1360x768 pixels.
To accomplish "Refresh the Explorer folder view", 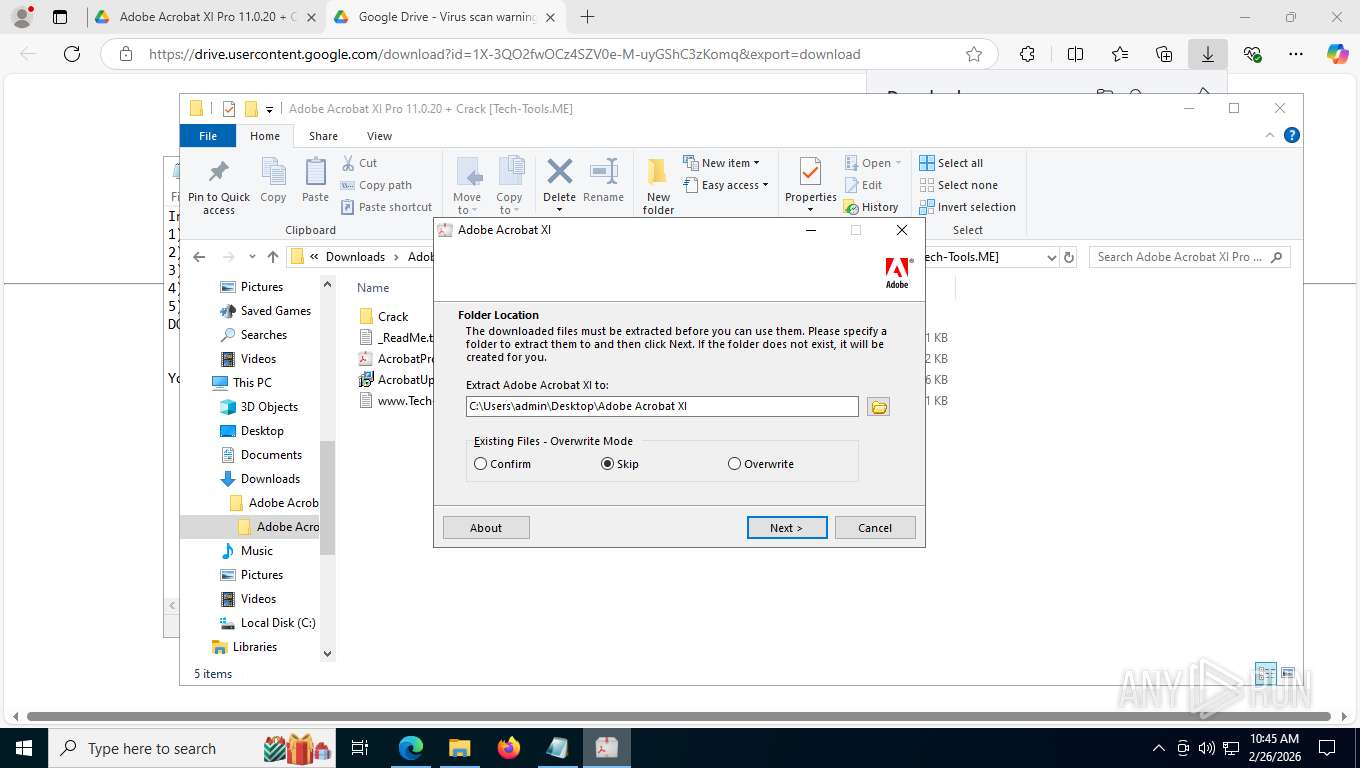I will click(1069, 257).
